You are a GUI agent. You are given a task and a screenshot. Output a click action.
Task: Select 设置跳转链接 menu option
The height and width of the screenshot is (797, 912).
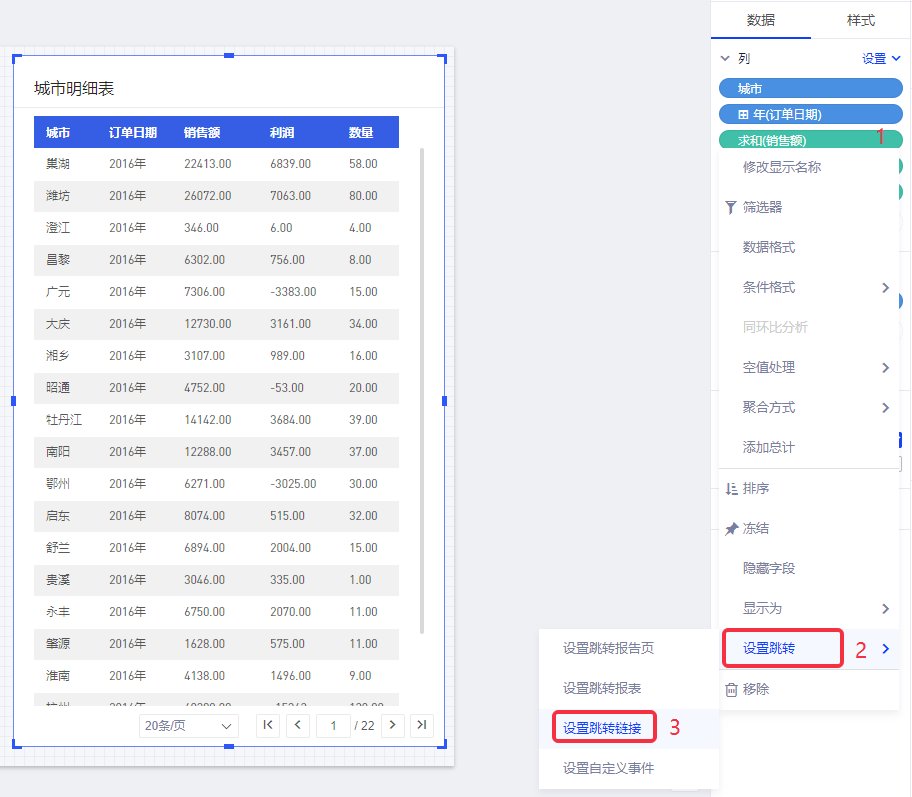point(602,727)
